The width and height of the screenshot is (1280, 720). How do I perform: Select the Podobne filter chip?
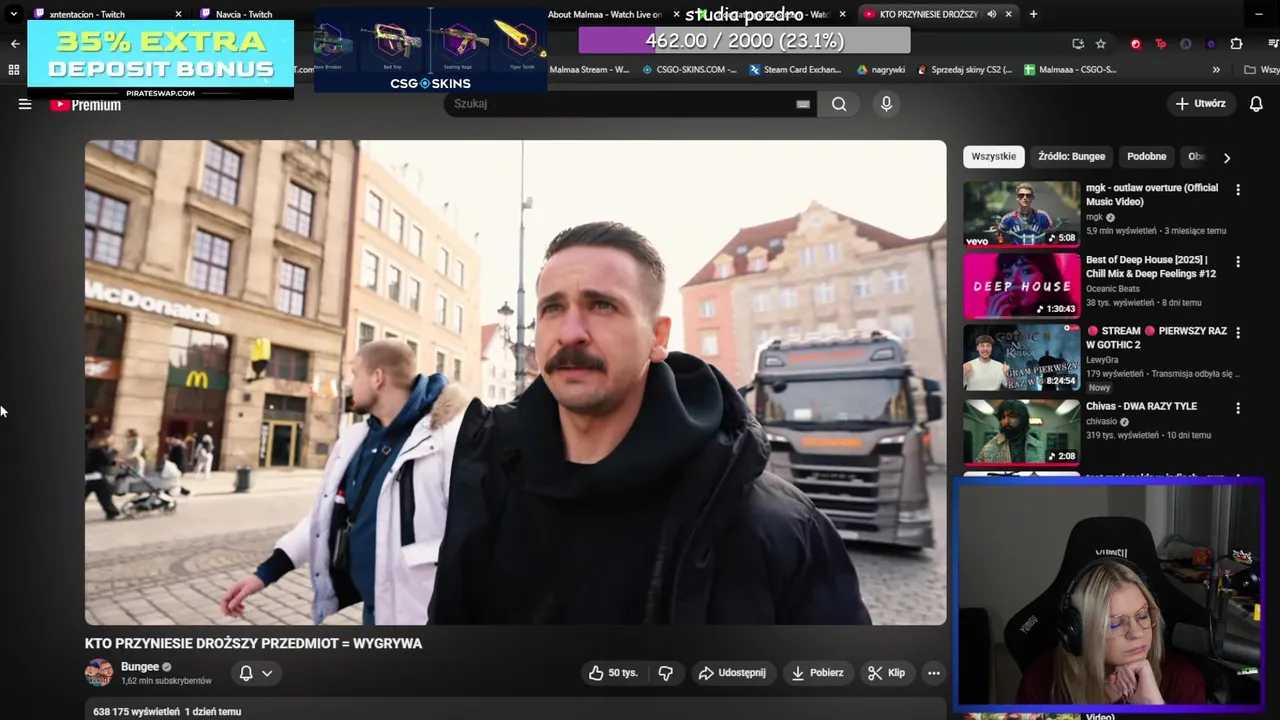pyautogui.click(x=1146, y=157)
